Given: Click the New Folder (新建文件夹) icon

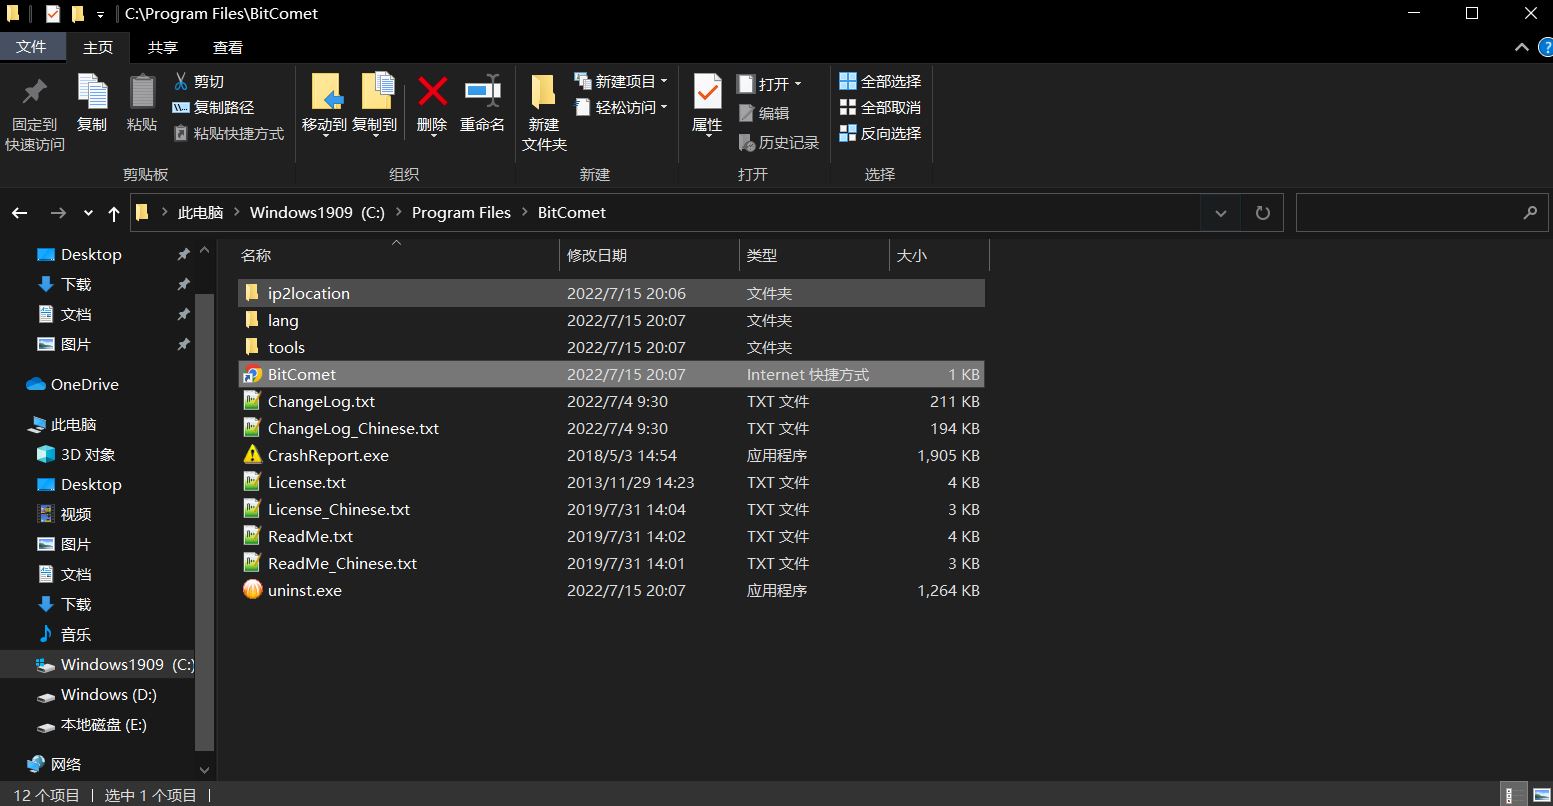Looking at the screenshot, I should pos(543,93).
